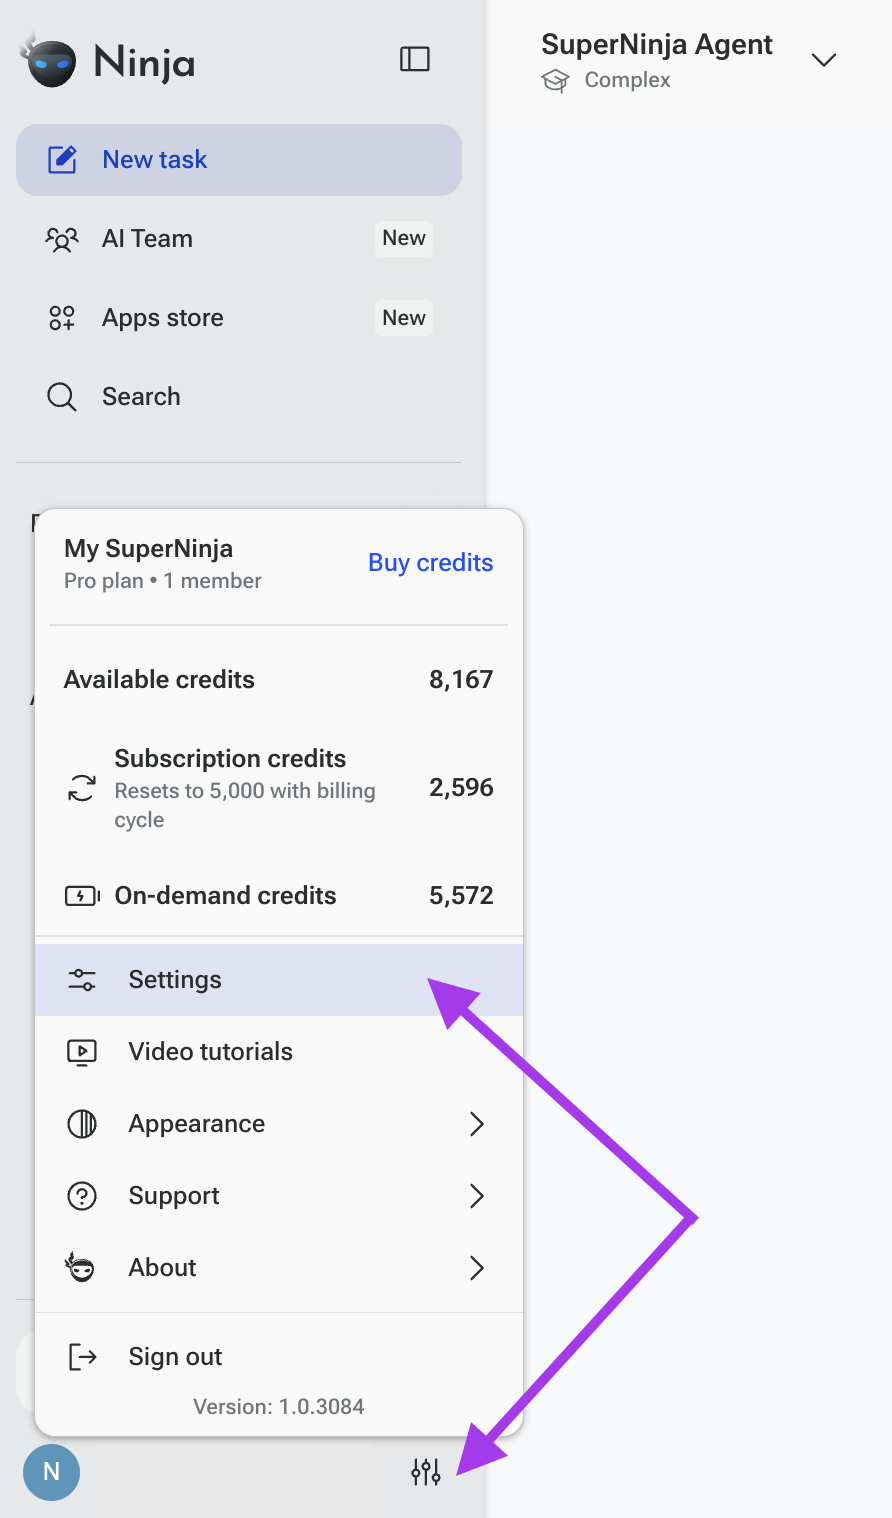Image resolution: width=892 pixels, height=1518 pixels.
Task: Click the Subscription credits label
Action: [x=230, y=759]
